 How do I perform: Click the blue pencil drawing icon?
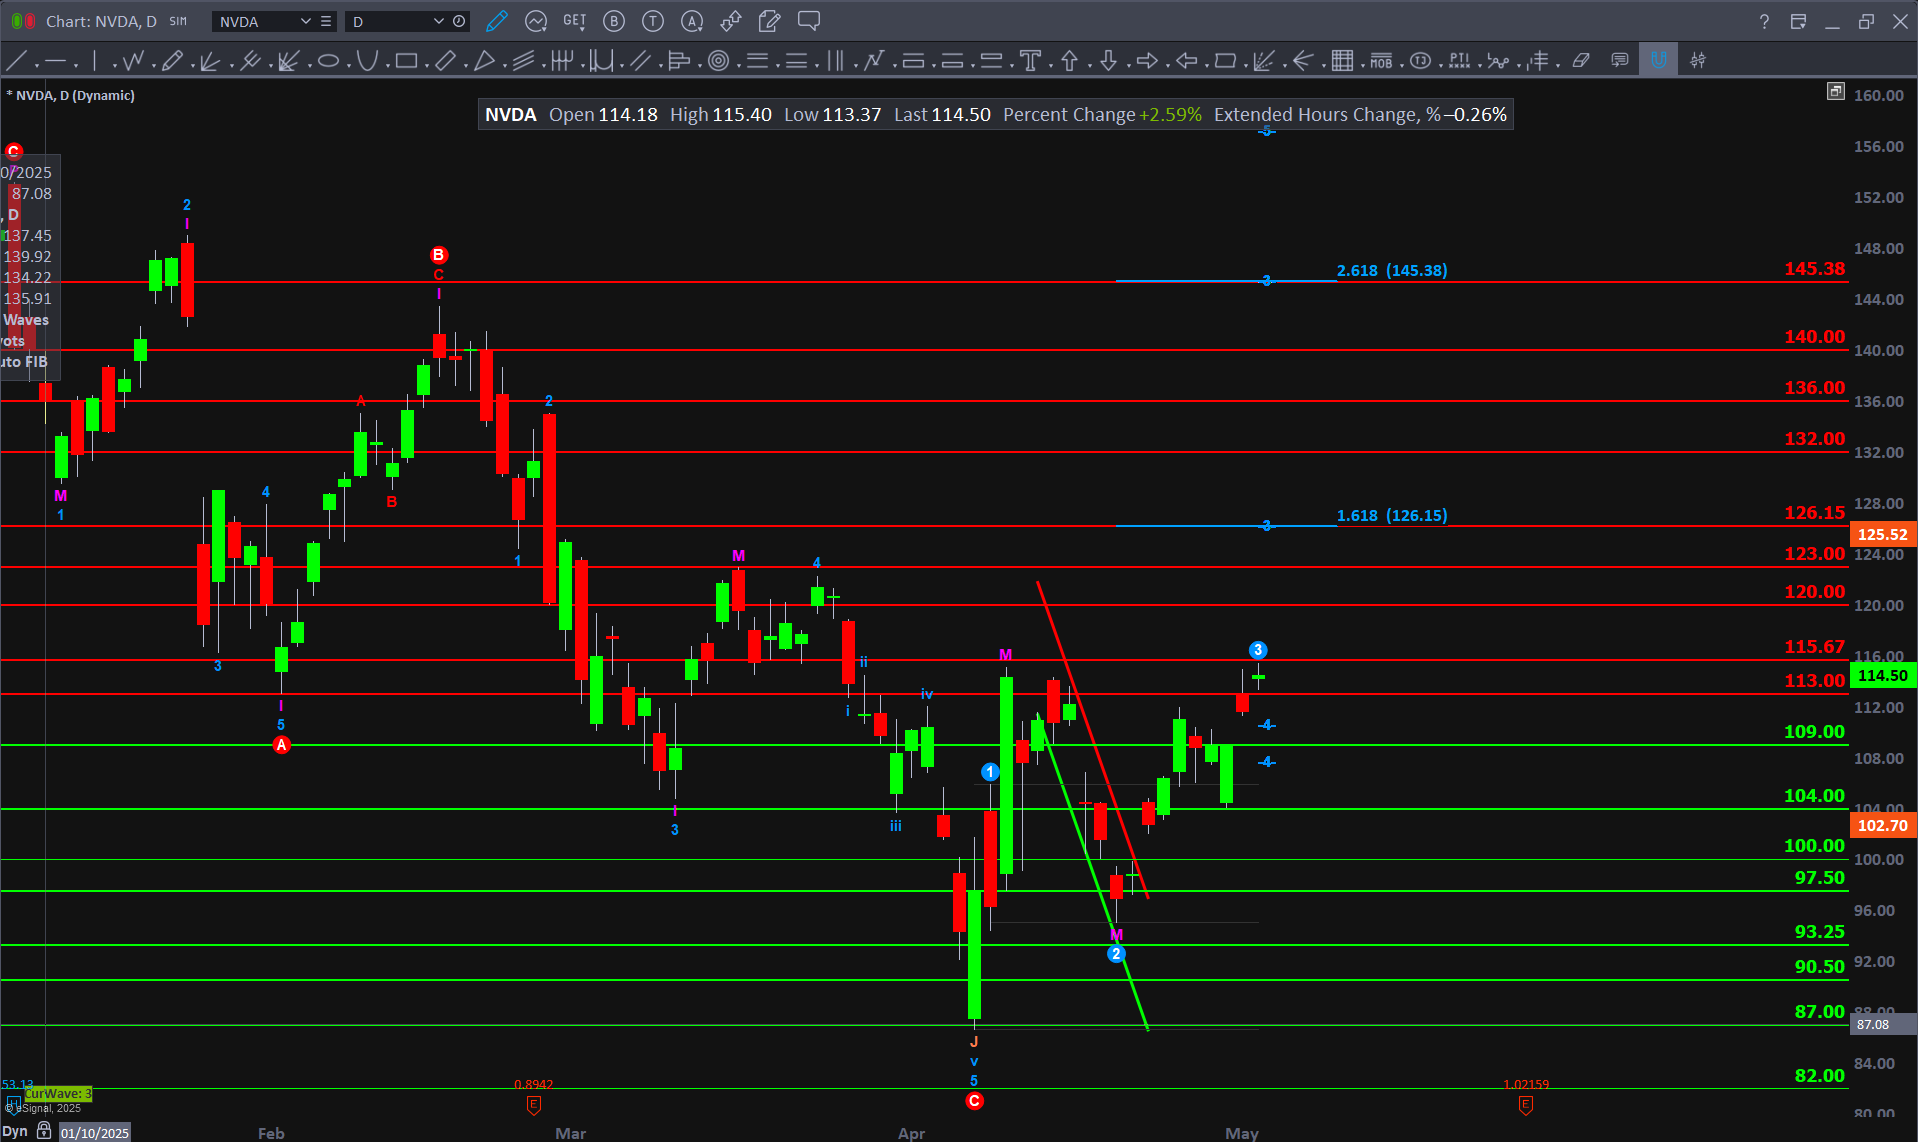click(496, 21)
